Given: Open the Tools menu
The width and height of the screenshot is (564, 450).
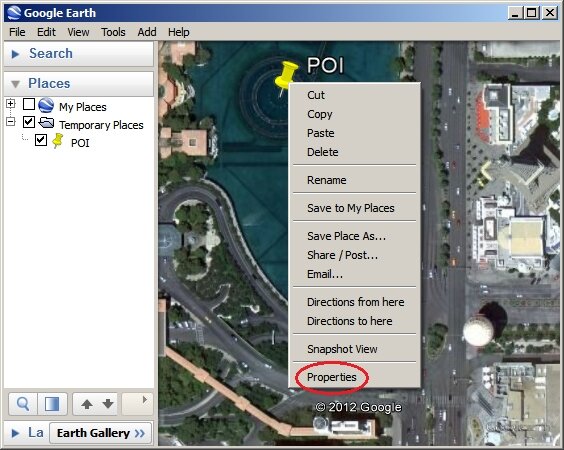Looking at the screenshot, I should (113, 32).
